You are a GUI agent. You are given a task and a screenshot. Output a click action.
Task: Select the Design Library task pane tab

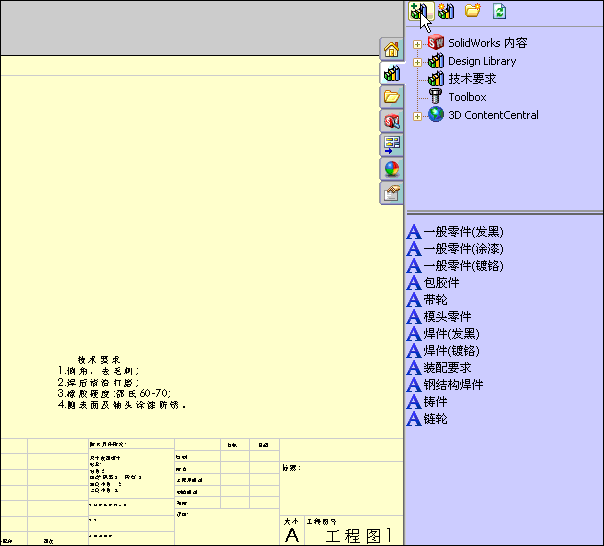tap(391, 73)
